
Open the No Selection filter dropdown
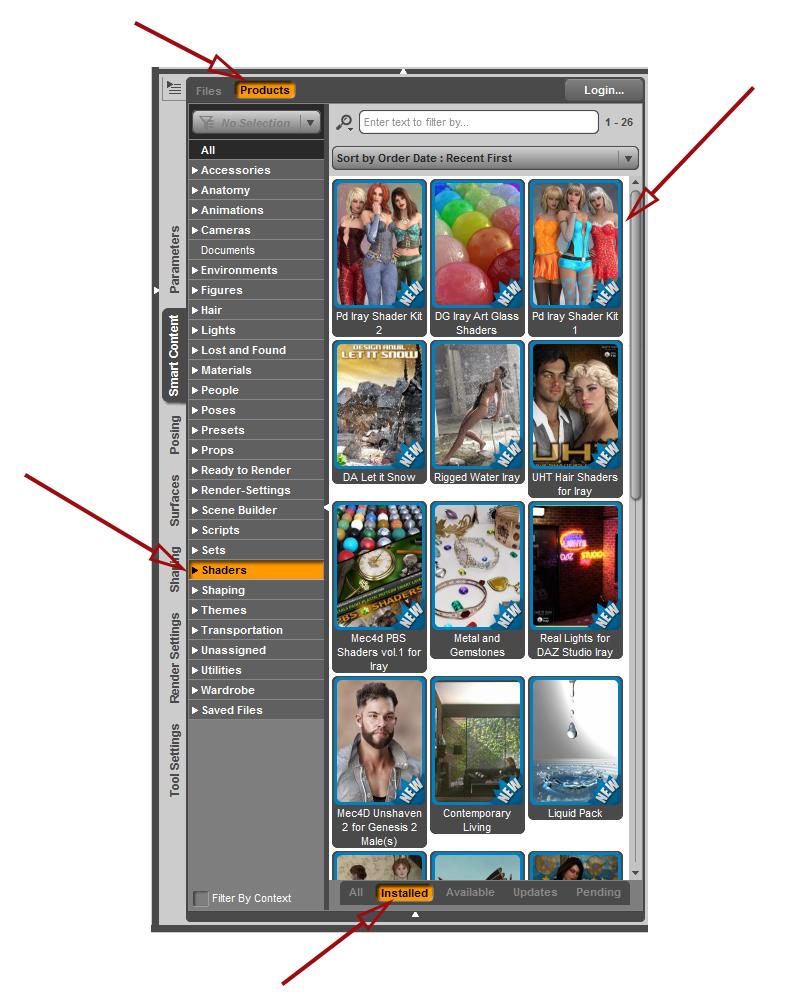pyautogui.click(x=311, y=122)
